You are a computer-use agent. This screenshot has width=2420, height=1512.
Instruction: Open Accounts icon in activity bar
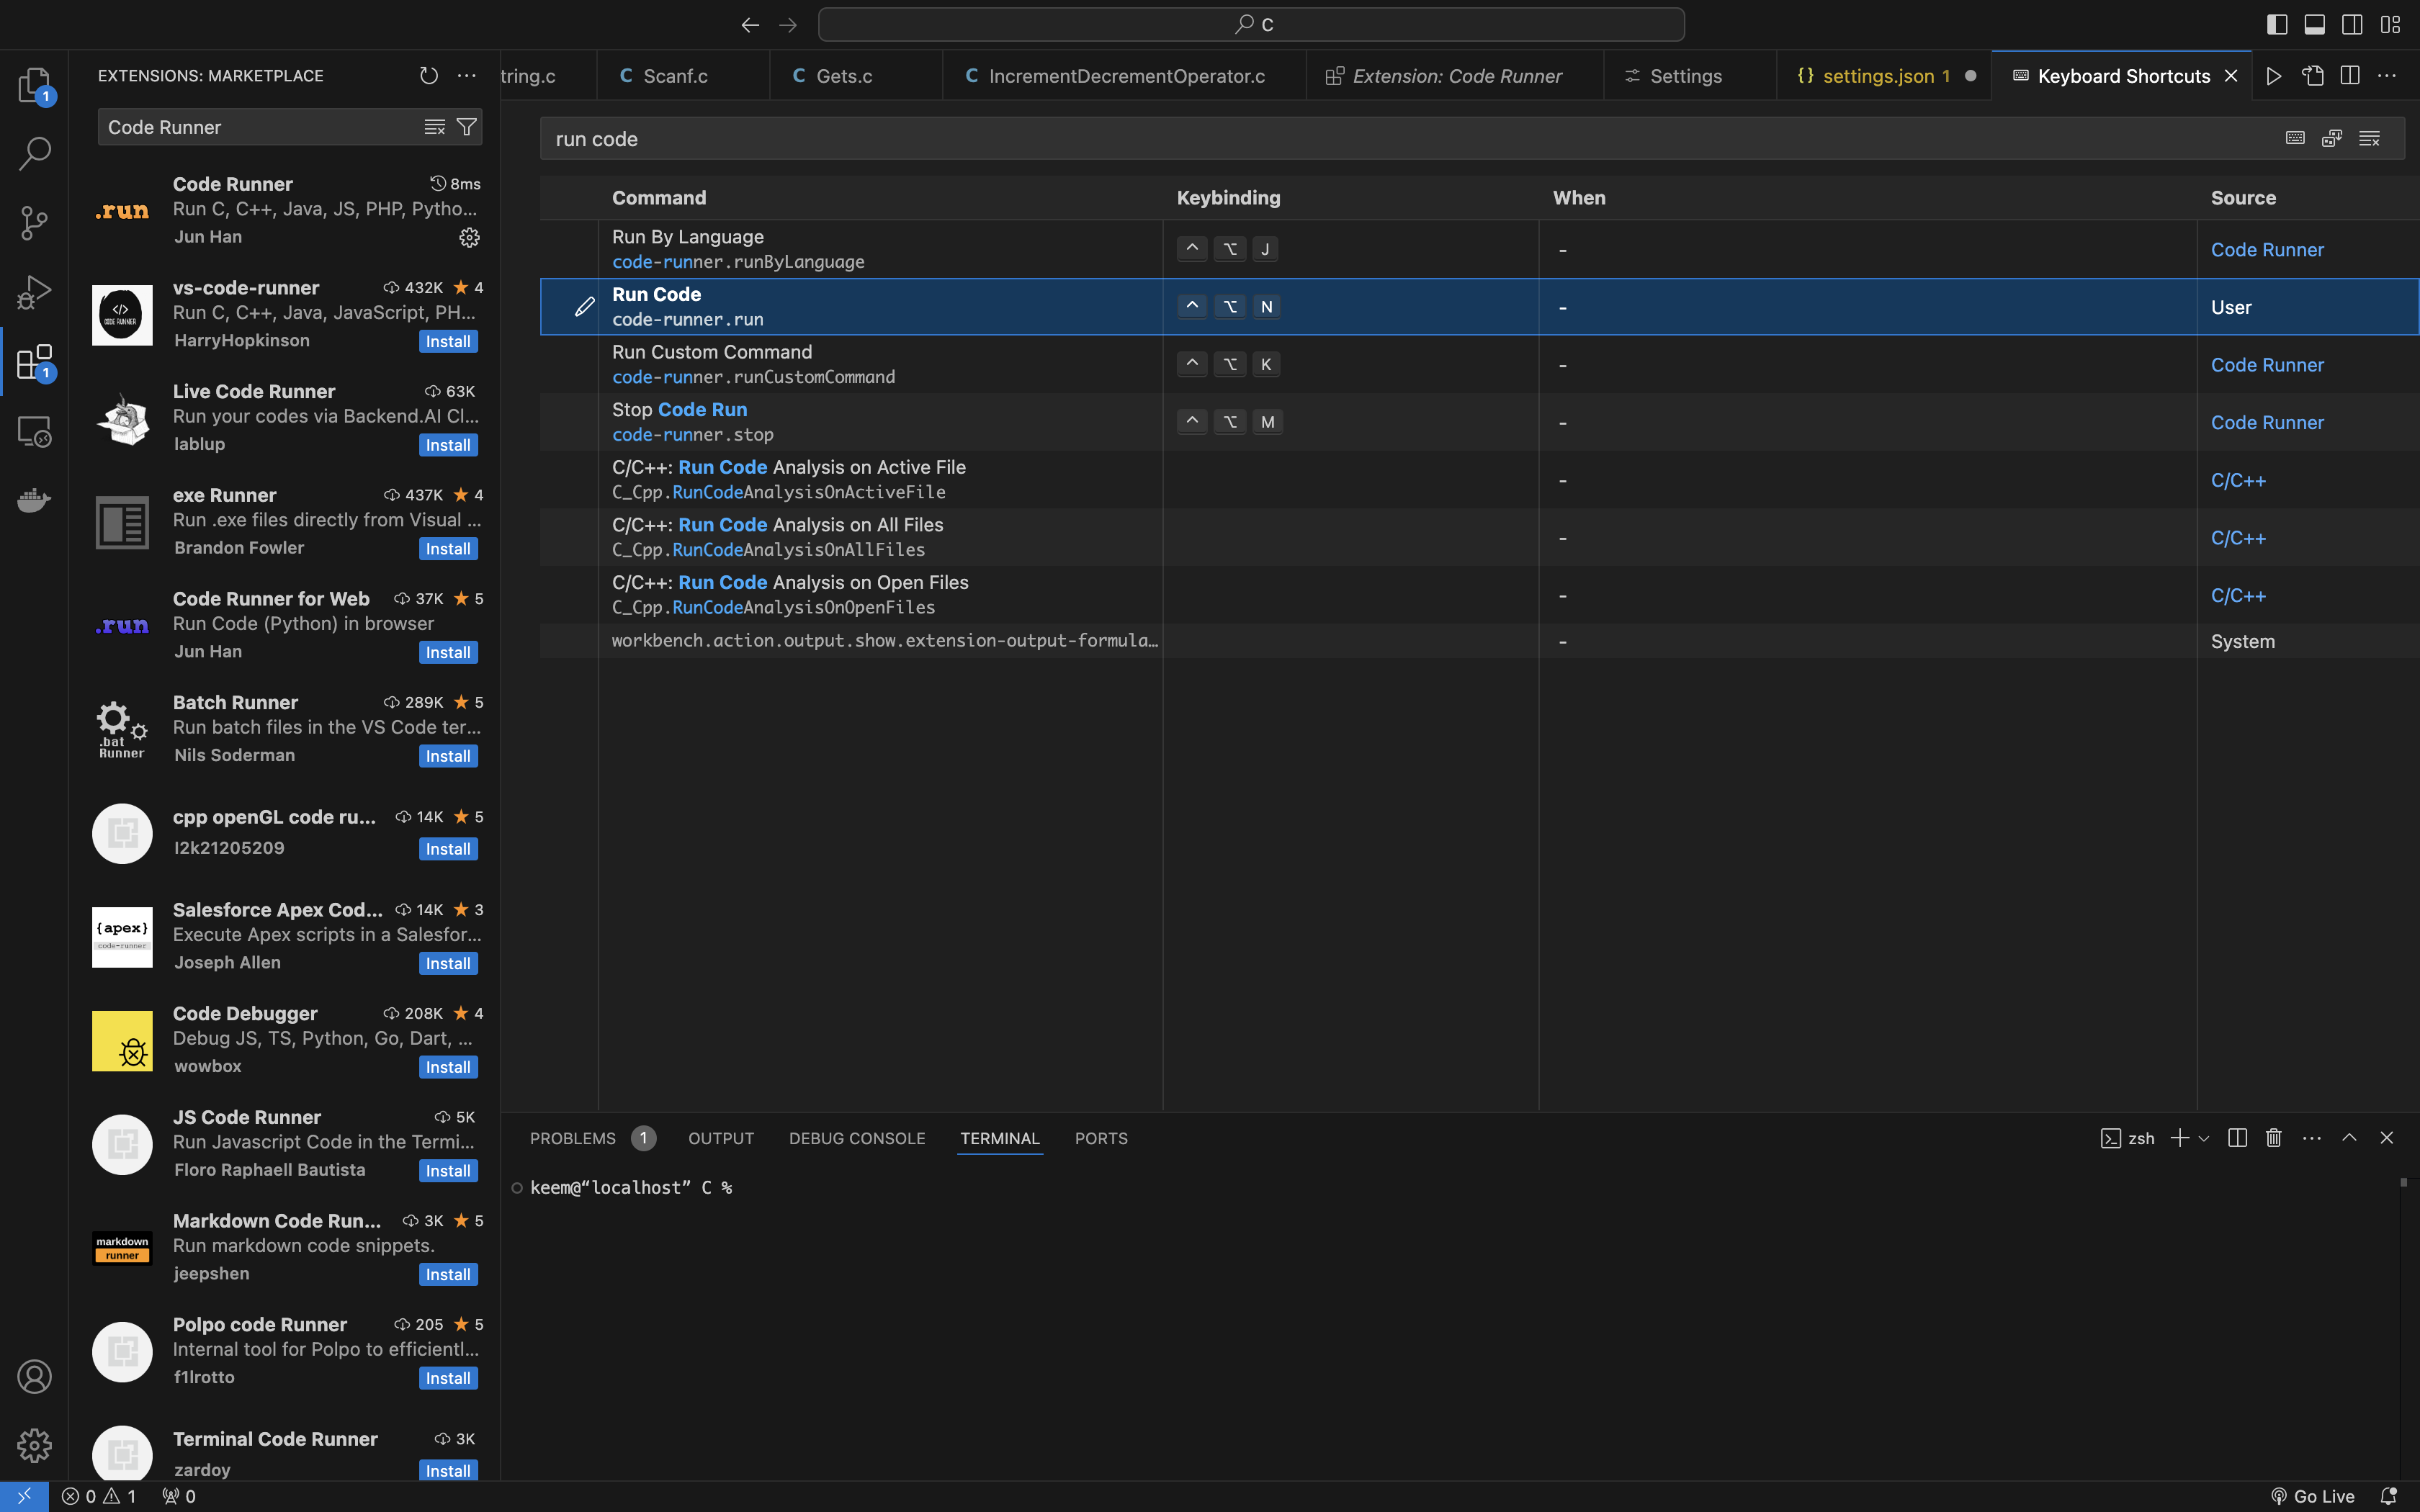point(34,1377)
